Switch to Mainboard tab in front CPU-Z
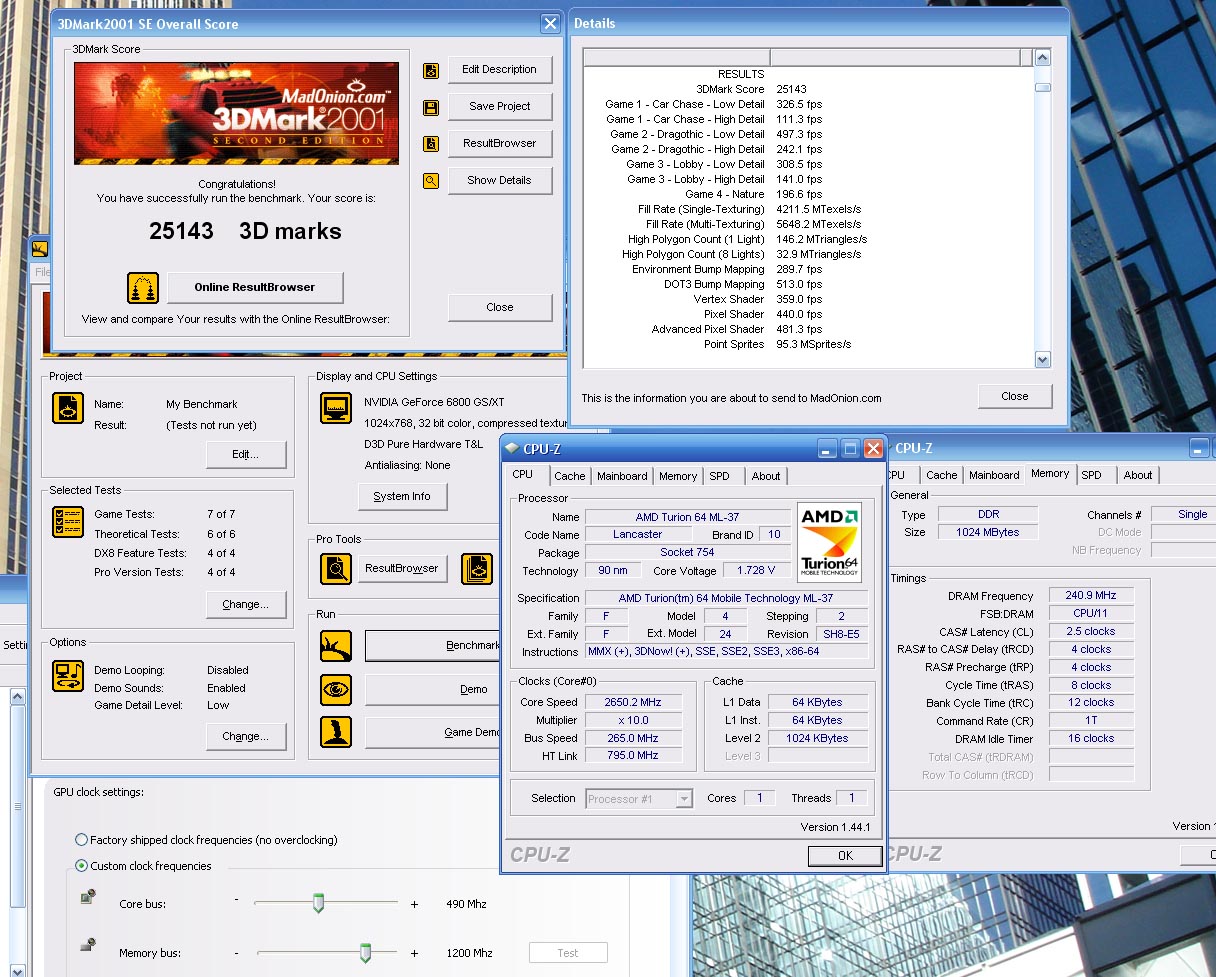The width and height of the screenshot is (1216, 977). 622,476
